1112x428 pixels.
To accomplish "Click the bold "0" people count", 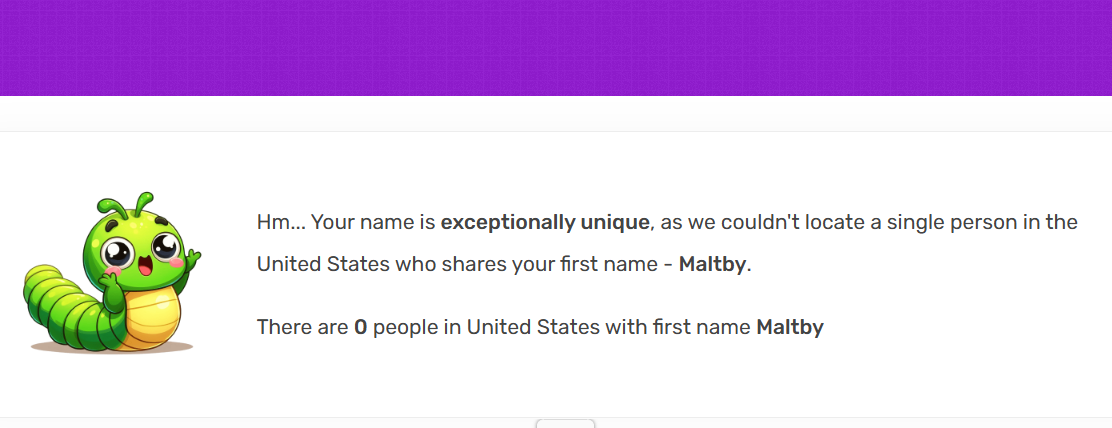I will pos(360,327).
